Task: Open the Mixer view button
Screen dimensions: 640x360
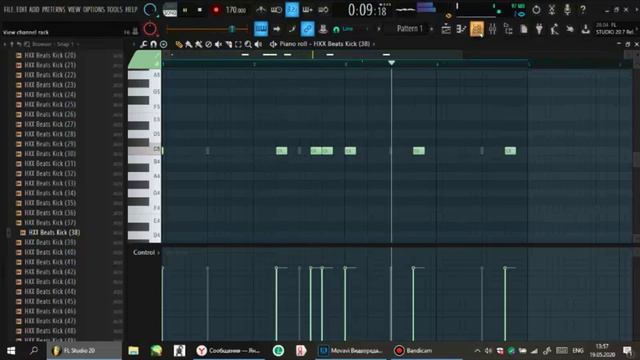Action: tap(493, 29)
